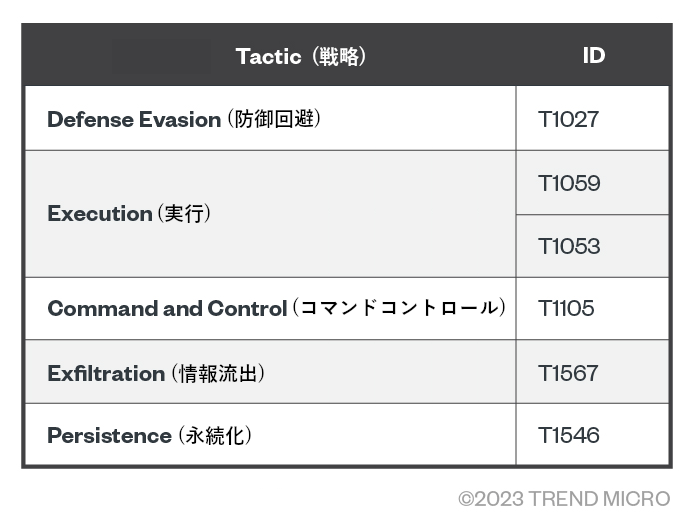Click technique ID T1567

[568, 373]
